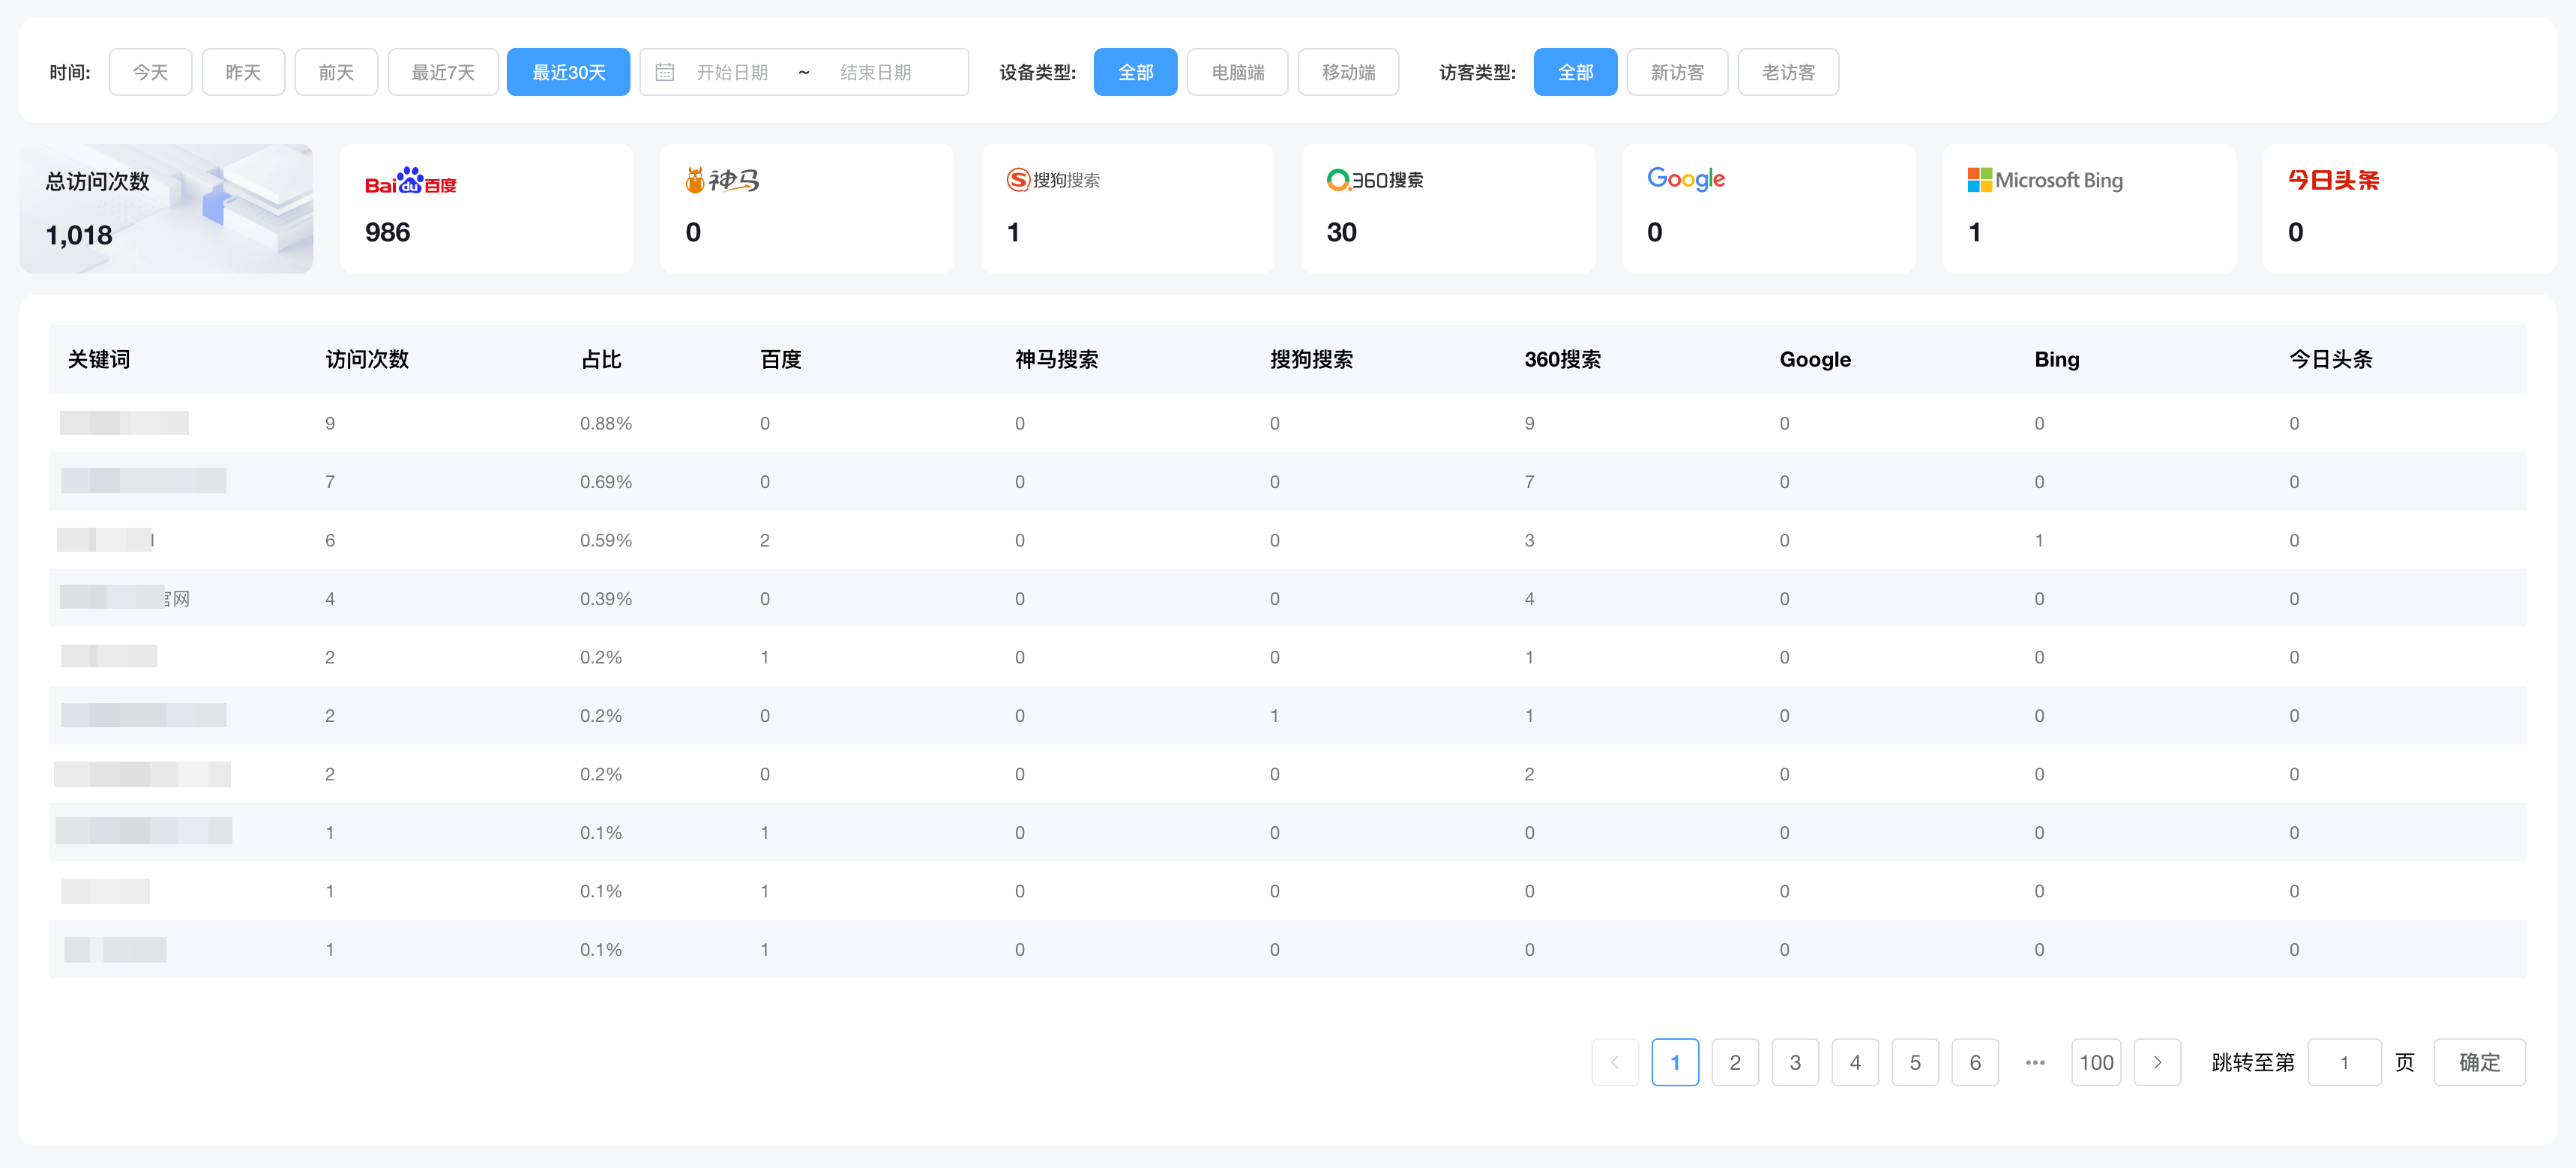Select the 移动端 device type
The height and width of the screenshot is (1168, 2576).
click(x=1348, y=72)
